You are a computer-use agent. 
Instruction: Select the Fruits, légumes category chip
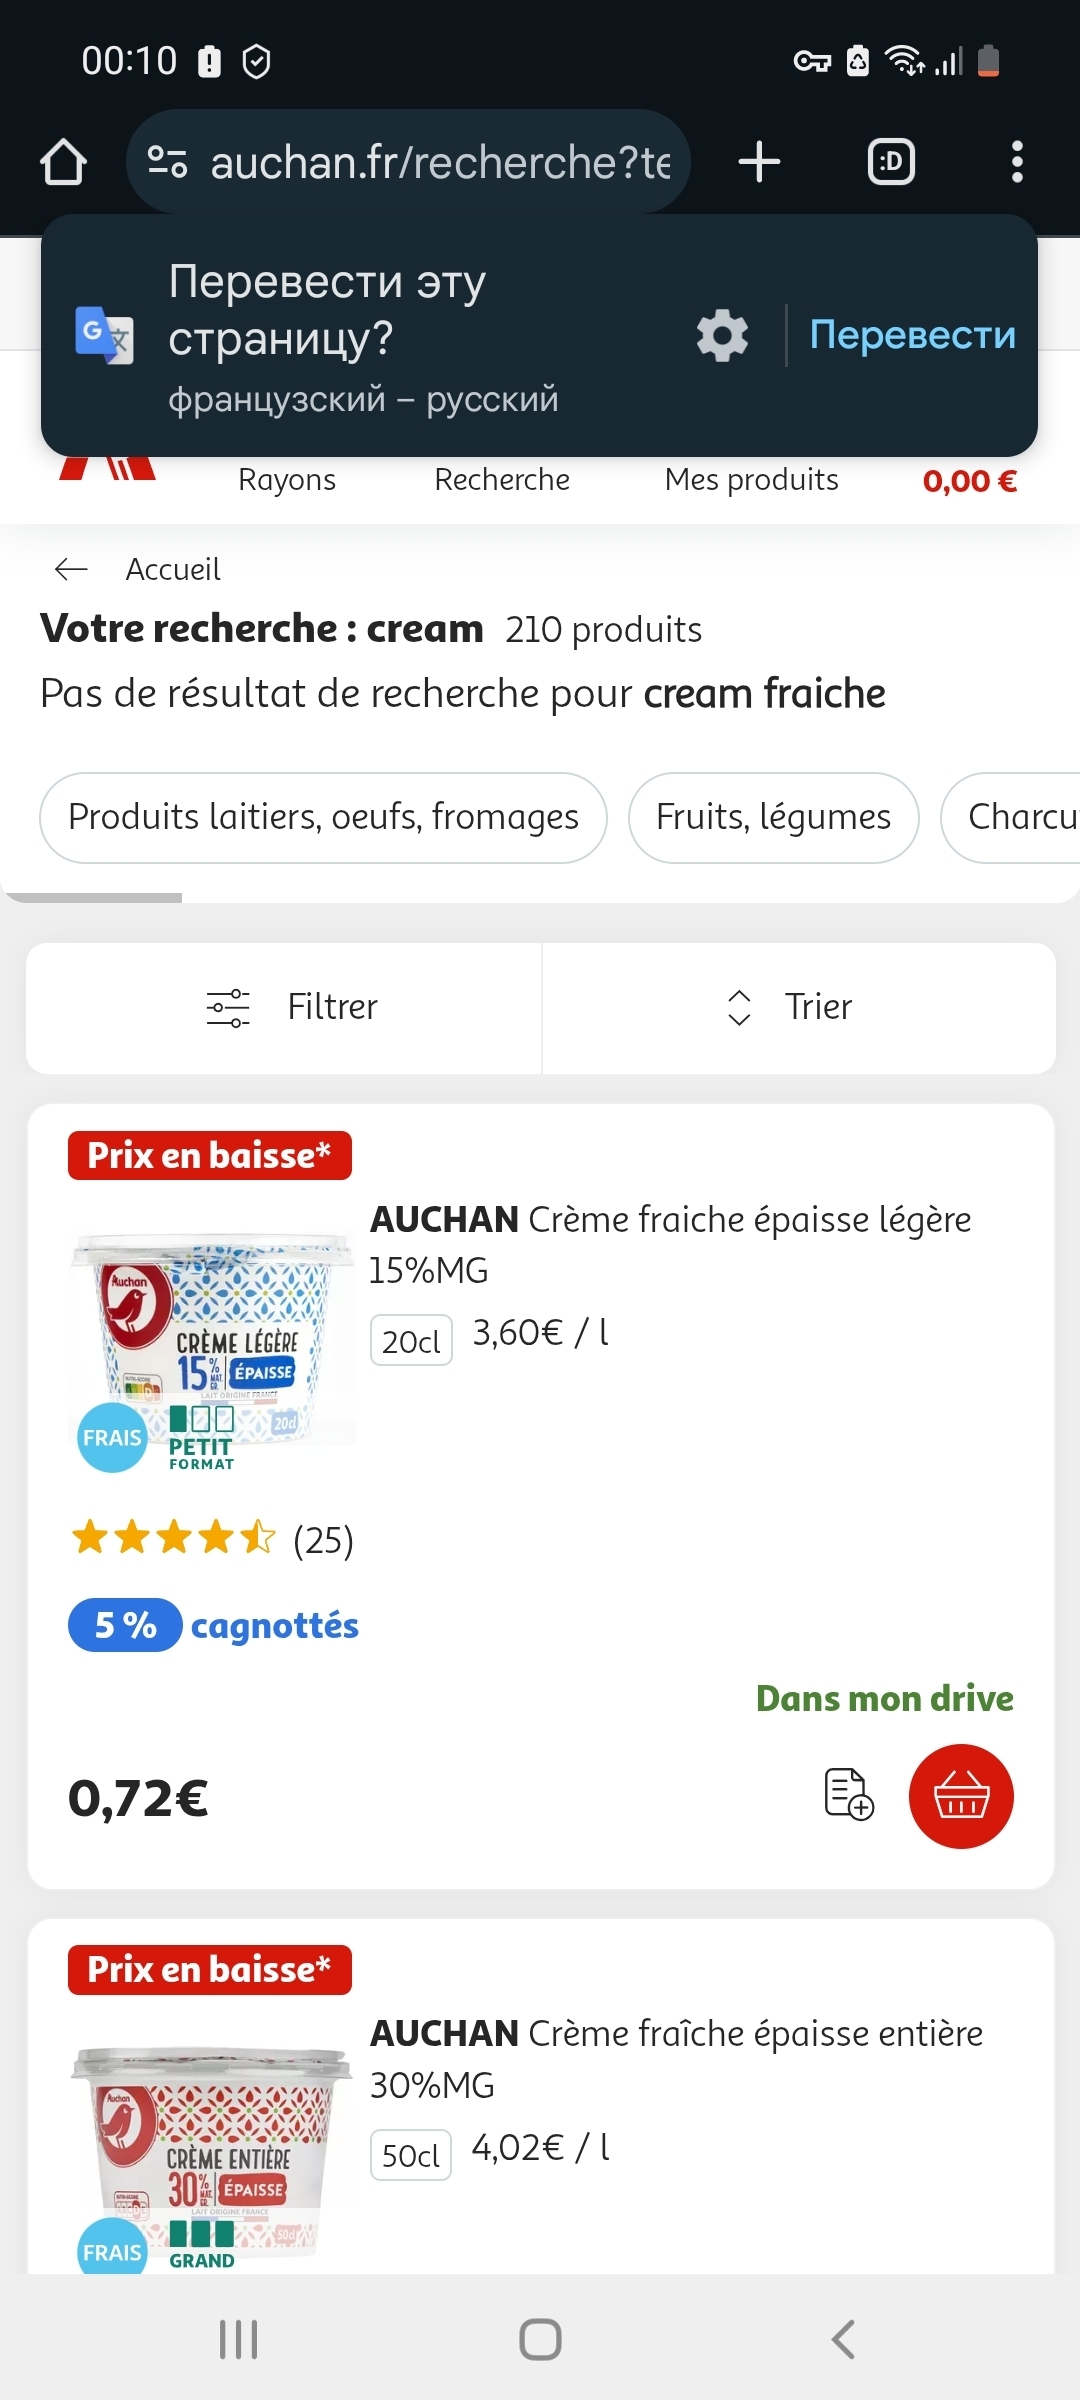coord(773,817)
